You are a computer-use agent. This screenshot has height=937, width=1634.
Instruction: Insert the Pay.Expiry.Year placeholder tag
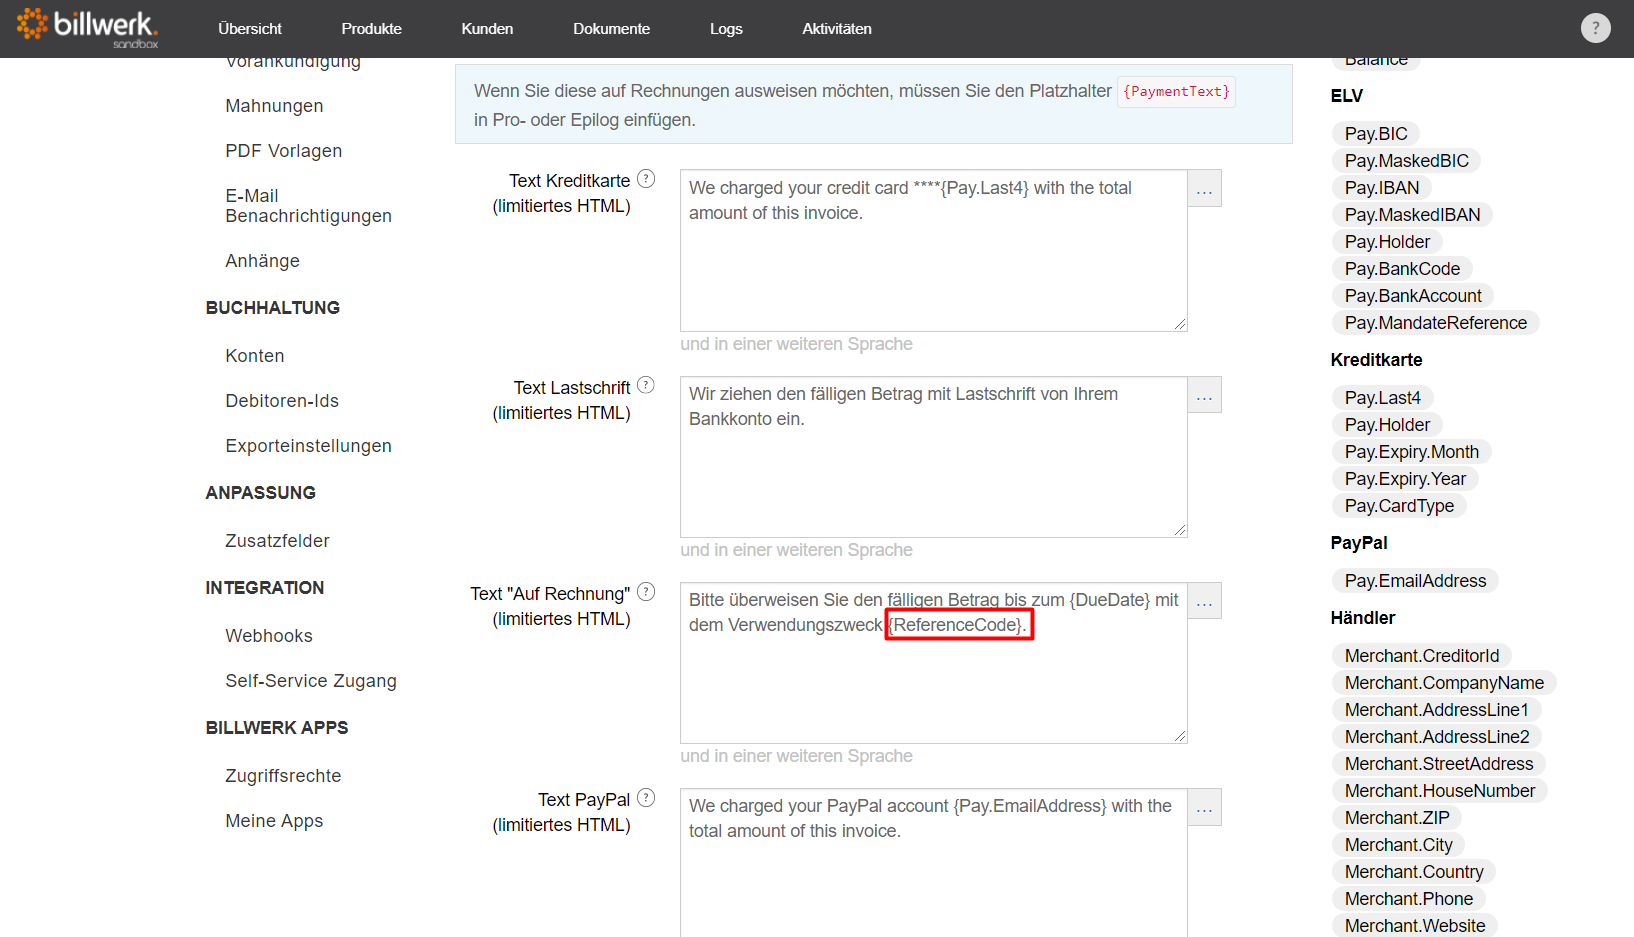[x=1405, y=479]
